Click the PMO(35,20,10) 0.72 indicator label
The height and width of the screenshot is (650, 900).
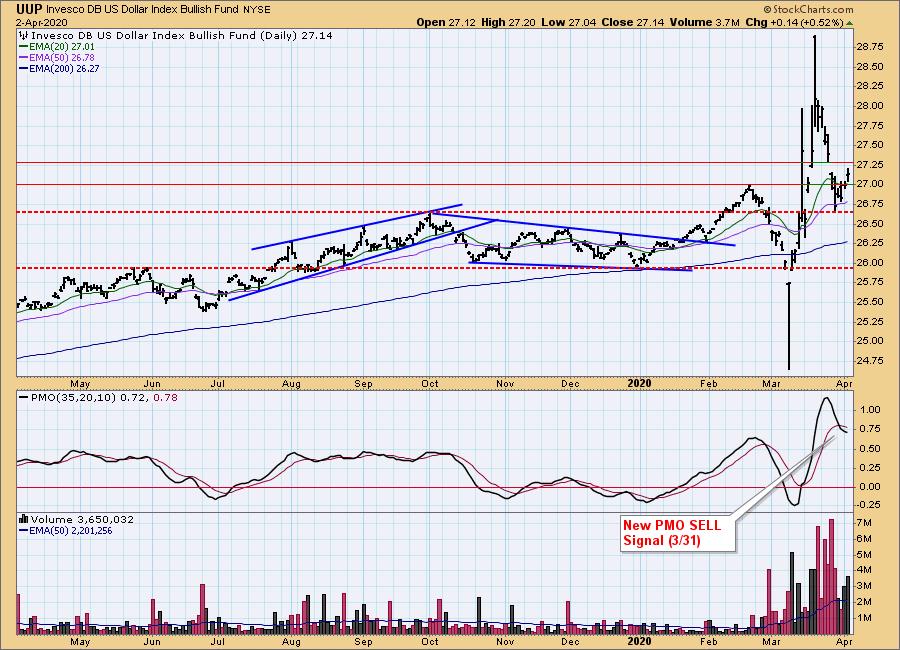point(90,397)
